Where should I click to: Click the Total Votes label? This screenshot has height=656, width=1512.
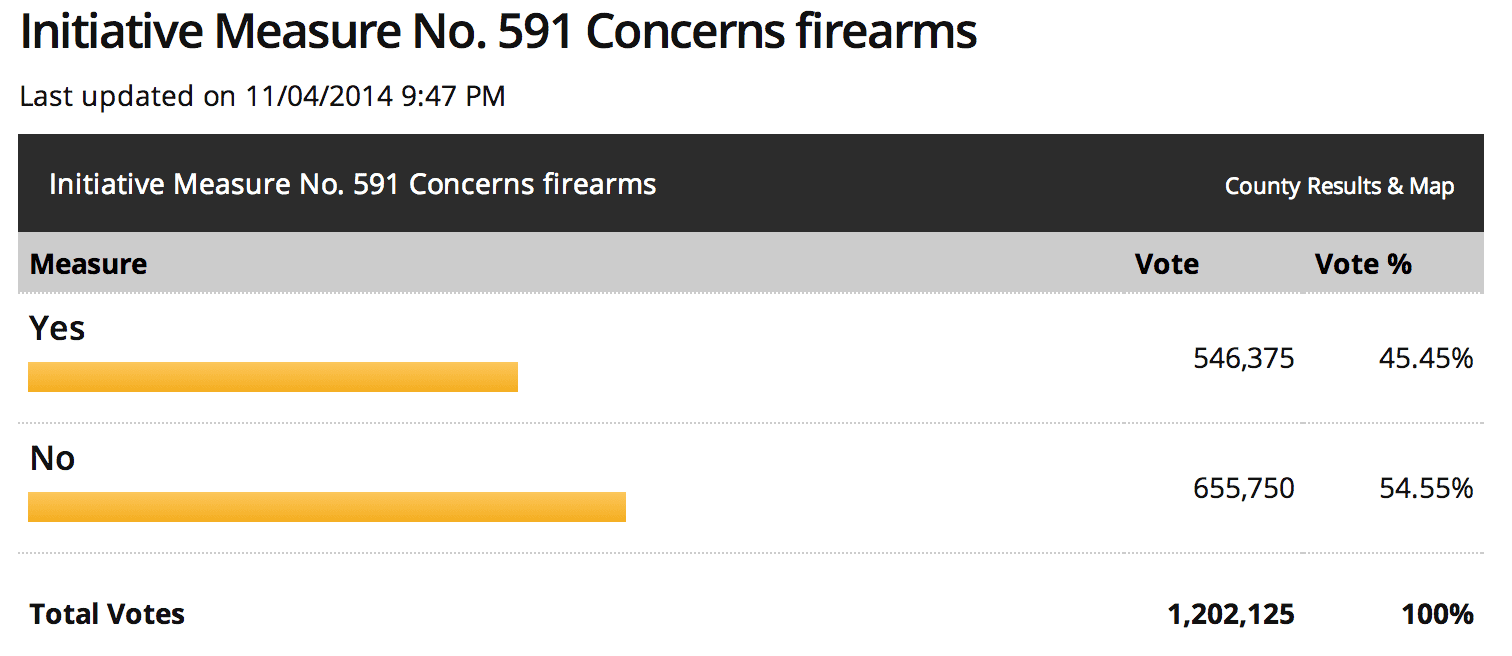(107, 614)
